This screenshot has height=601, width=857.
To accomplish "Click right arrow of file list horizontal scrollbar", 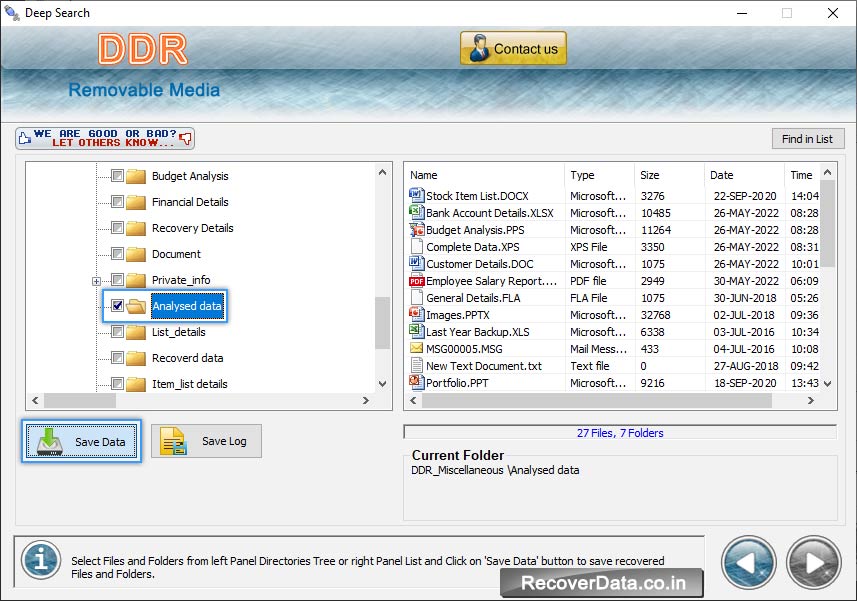I will (811, 400).
